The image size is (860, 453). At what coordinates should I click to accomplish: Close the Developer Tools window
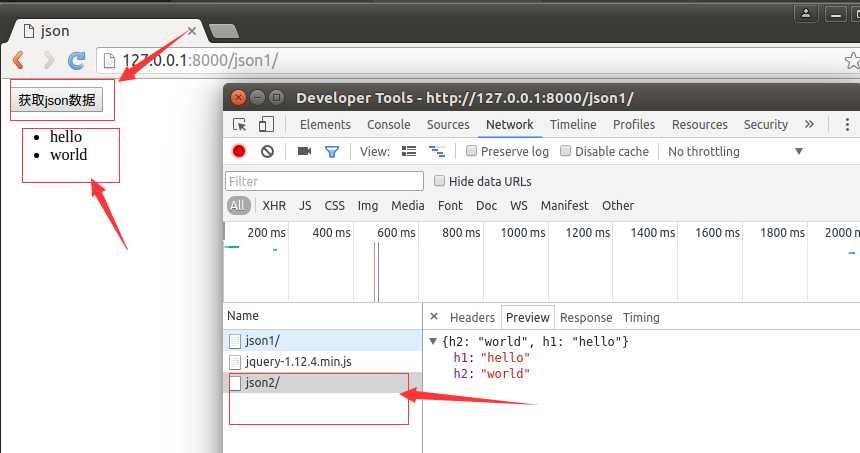point(238,98)
